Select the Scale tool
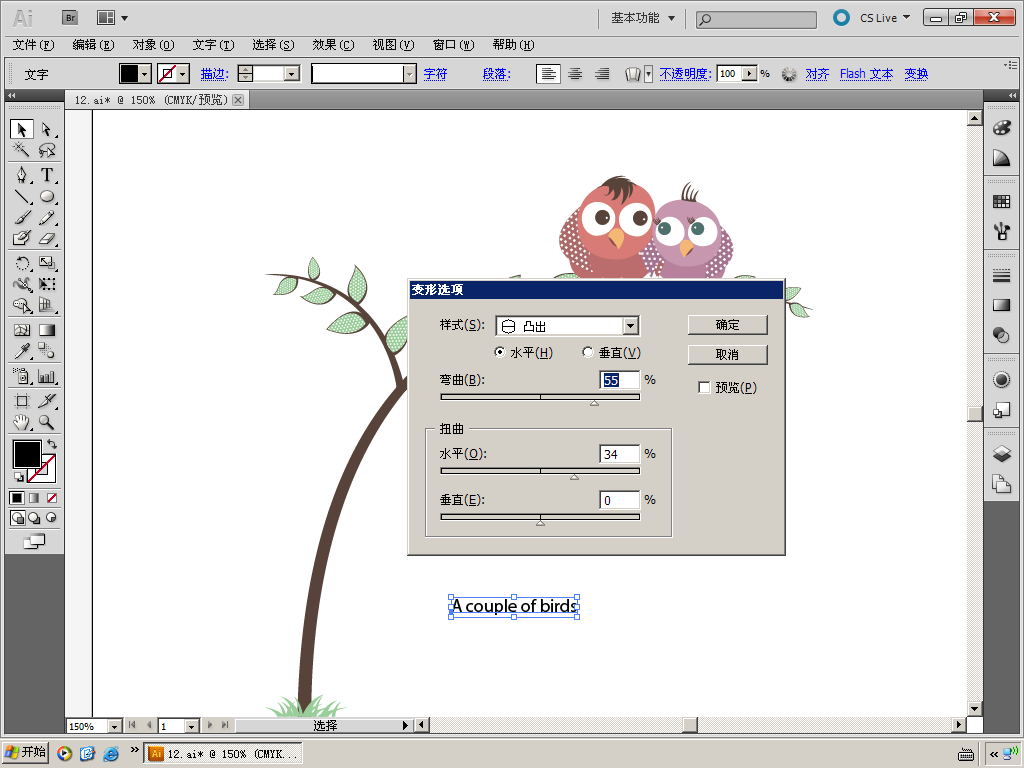The width and height of the screenshot is (1024, 768). [x=46, y=263]
